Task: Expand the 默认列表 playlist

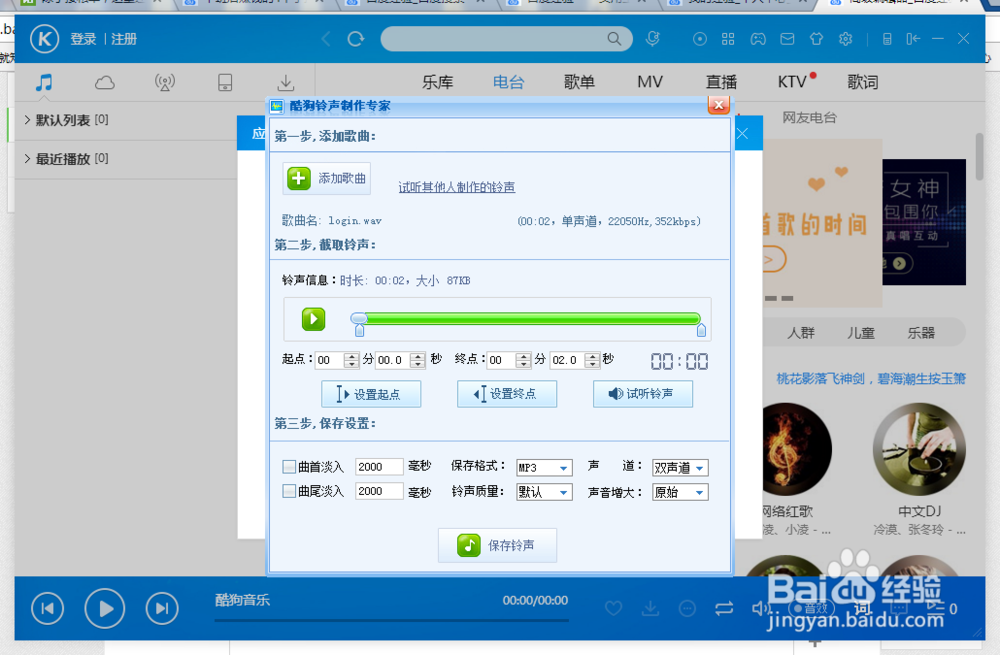Action: [27, 119]
